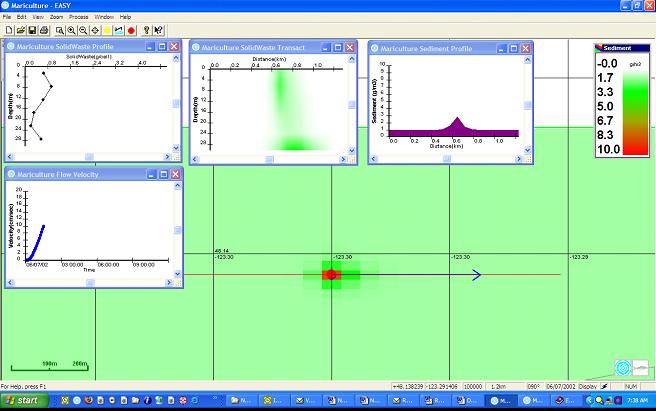Open the View menu

pos(38,17)
